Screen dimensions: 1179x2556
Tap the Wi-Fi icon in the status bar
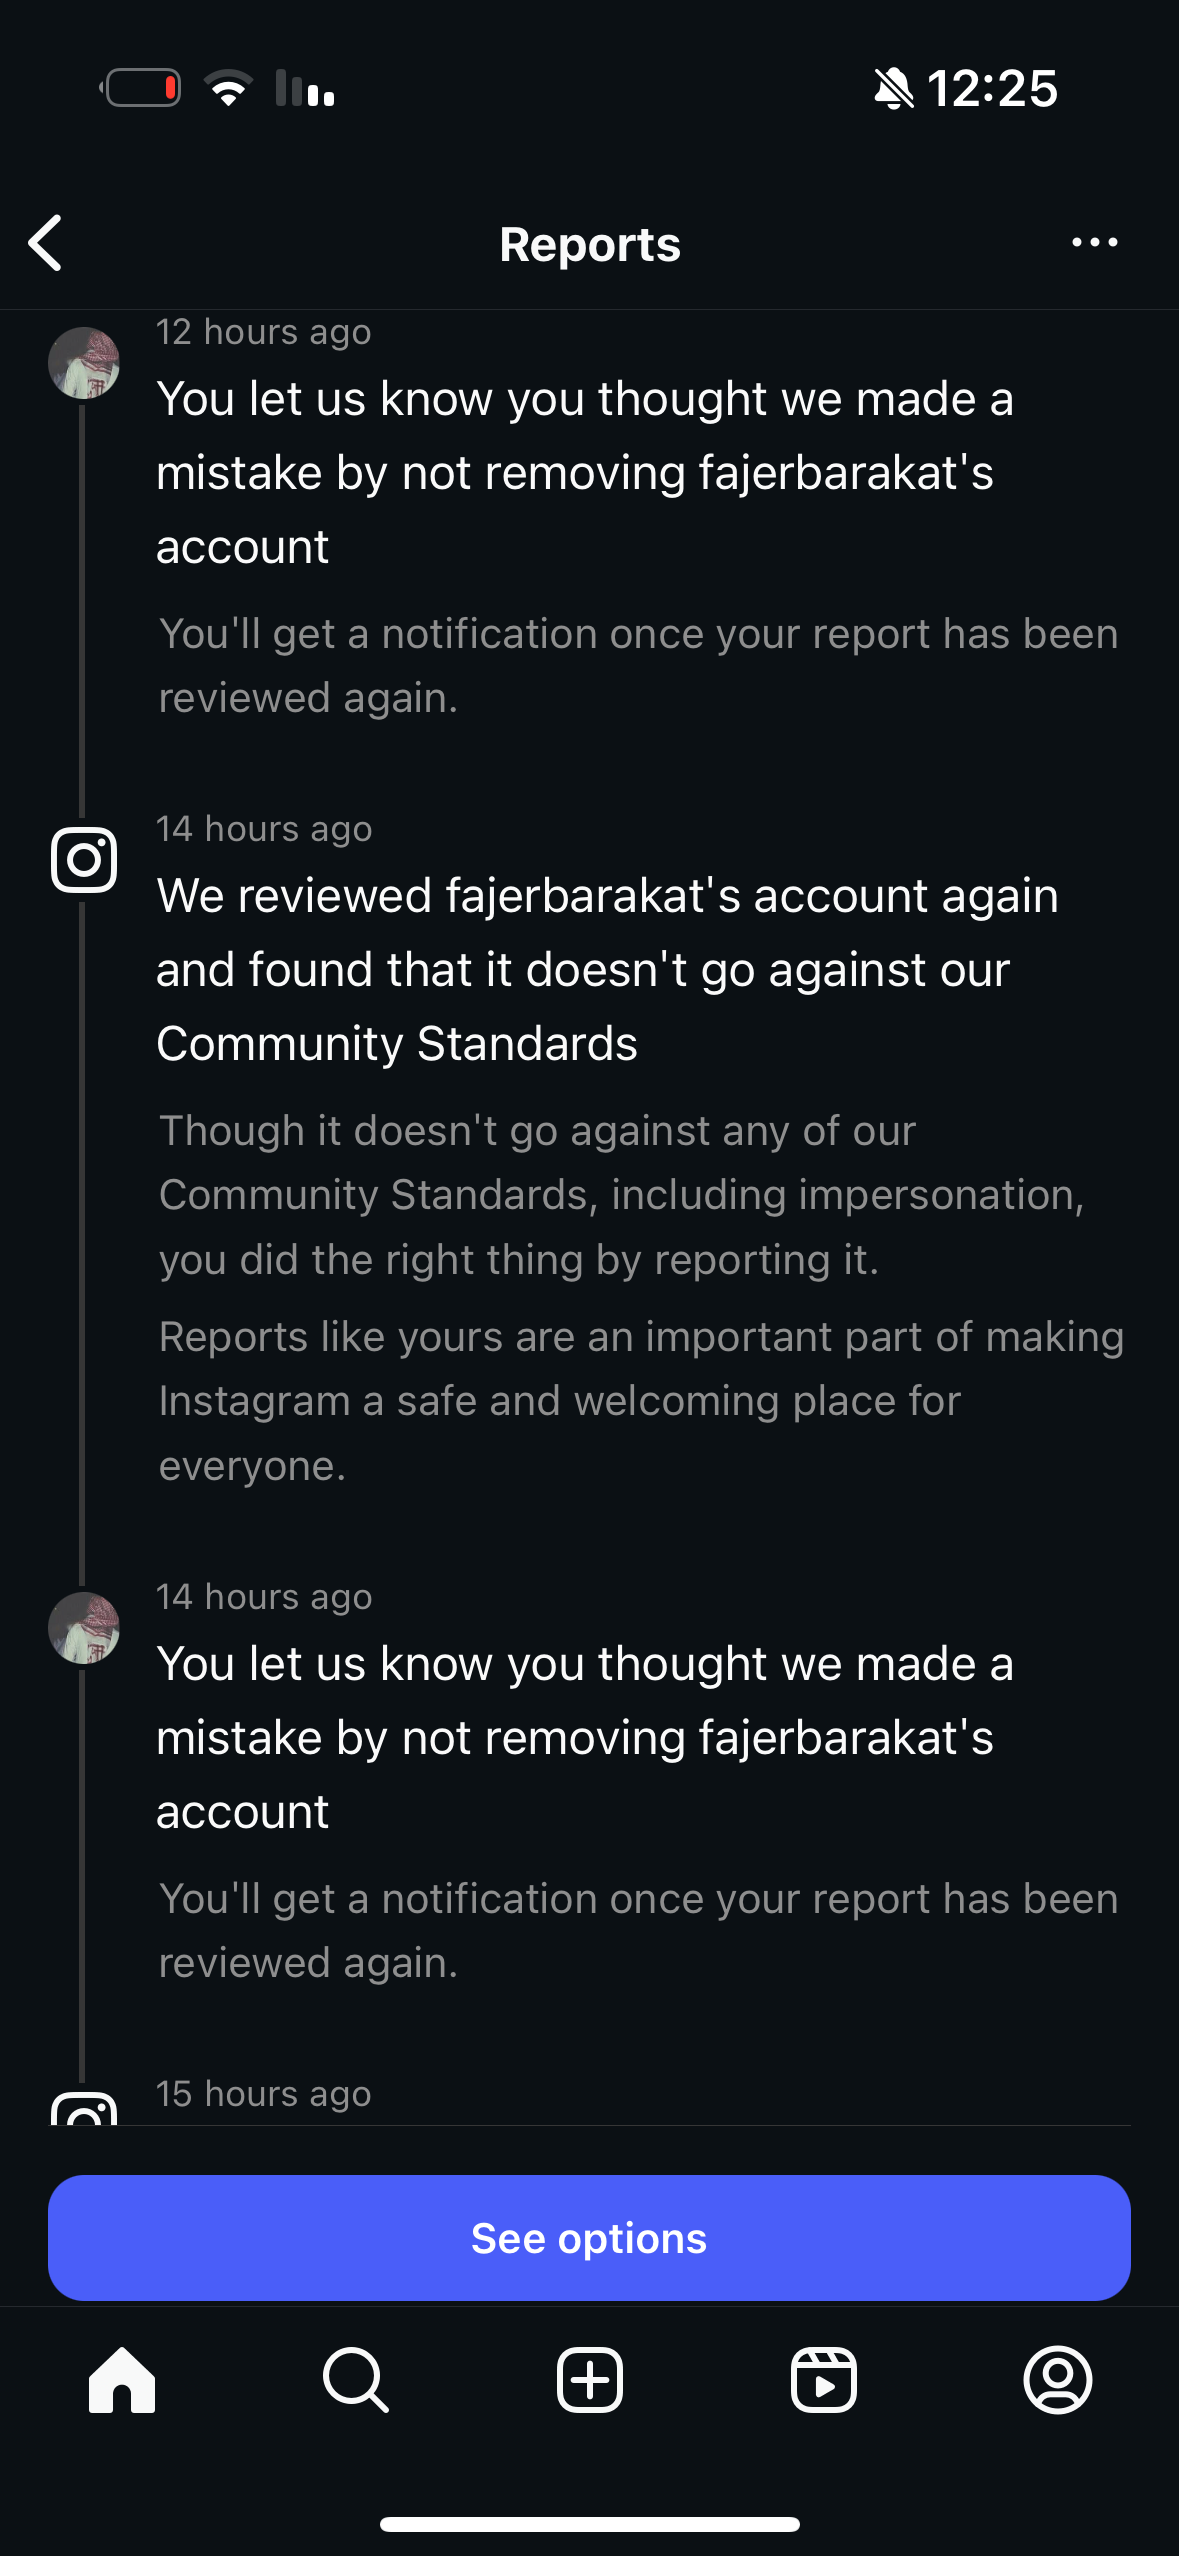pos(228,89)
